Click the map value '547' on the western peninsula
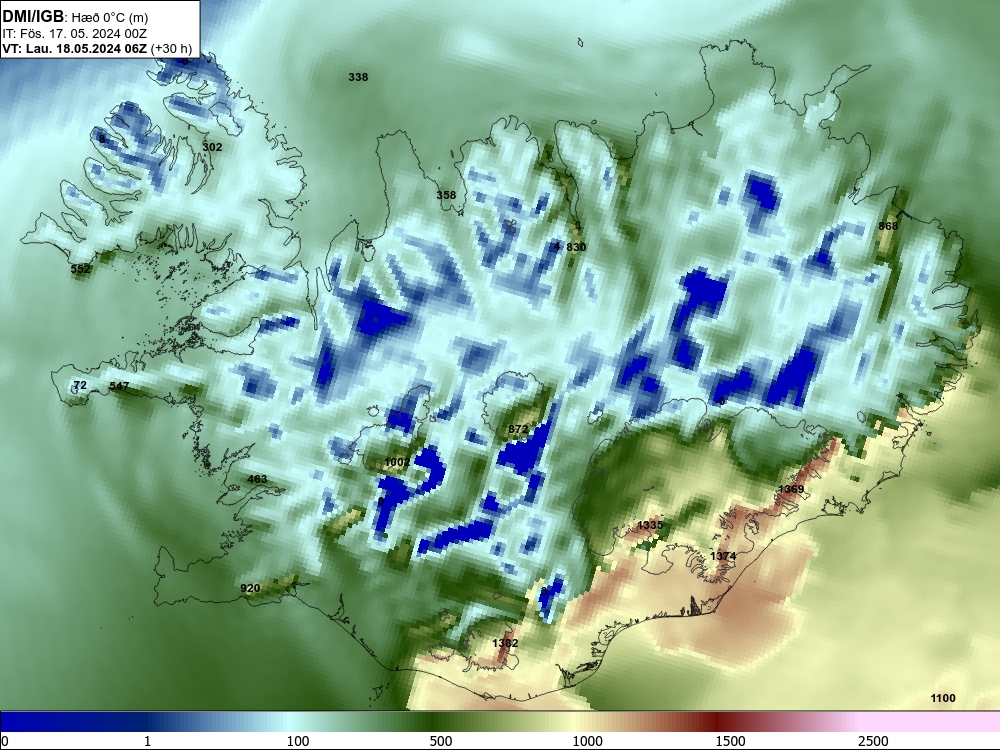 pos(119,386)
